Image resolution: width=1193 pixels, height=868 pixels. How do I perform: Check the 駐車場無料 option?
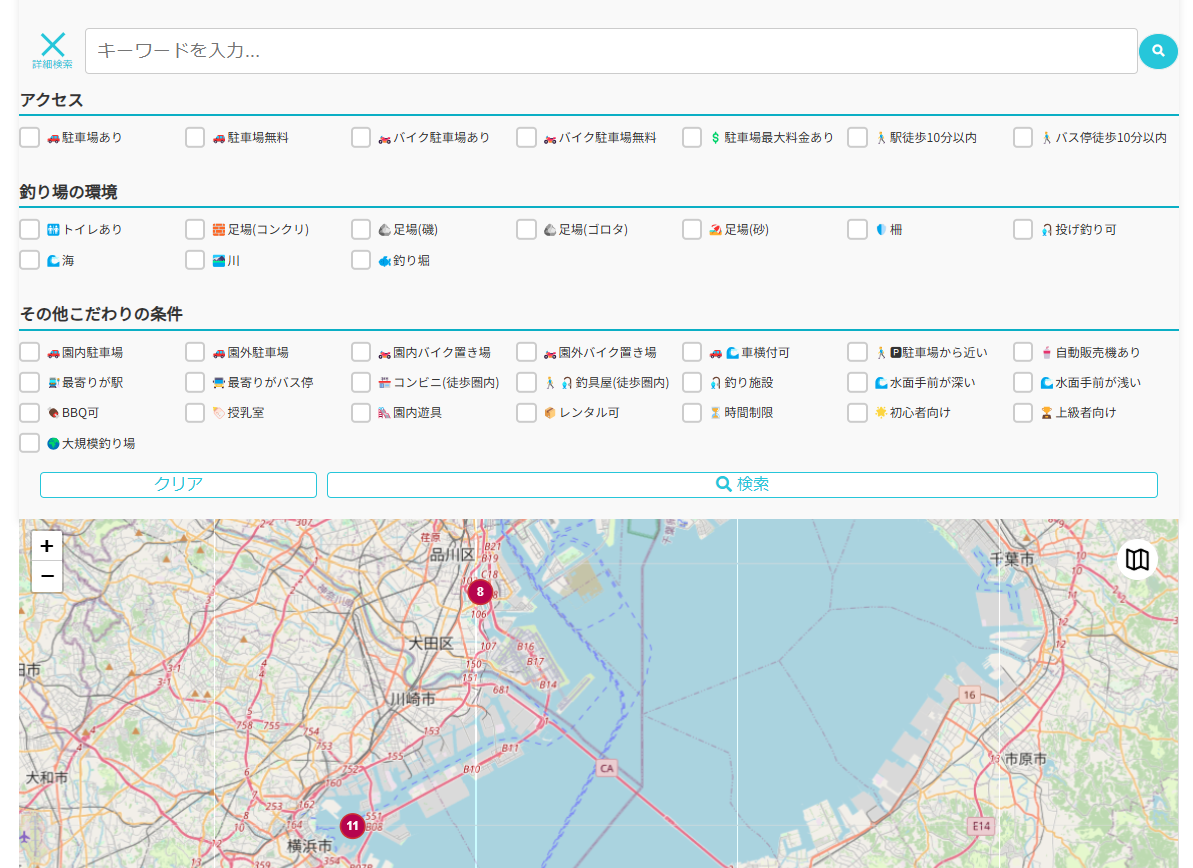pyautogui.click(x=195, y=138)
